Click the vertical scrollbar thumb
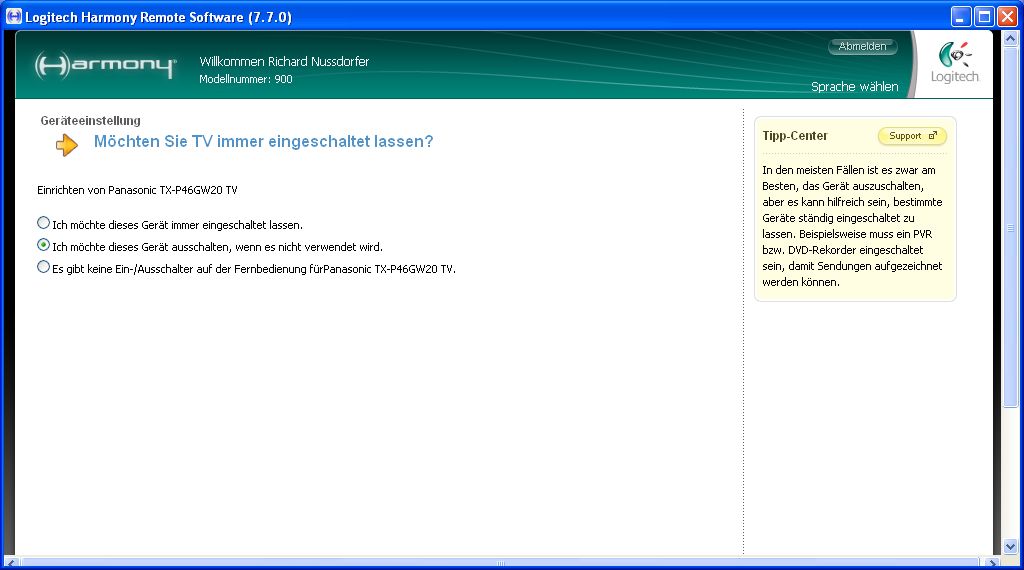 click(x=1010, y=225)
